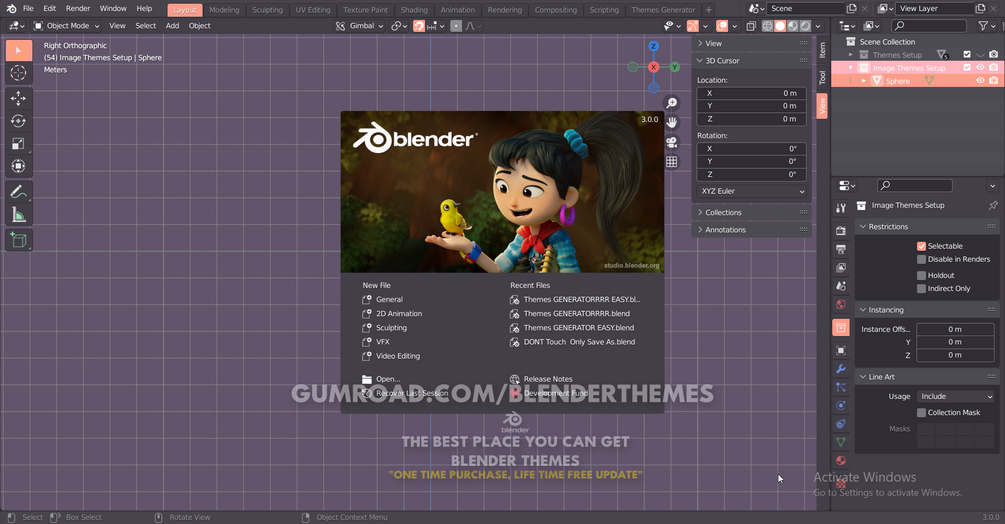Toggle the Selectable checkbox

click(x=921, y=246)
